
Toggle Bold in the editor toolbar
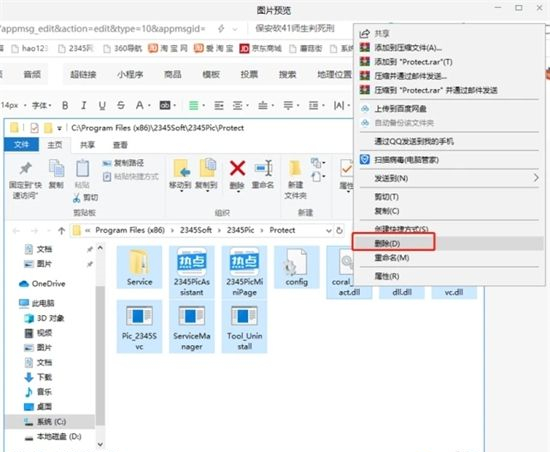tap(65, 105)
